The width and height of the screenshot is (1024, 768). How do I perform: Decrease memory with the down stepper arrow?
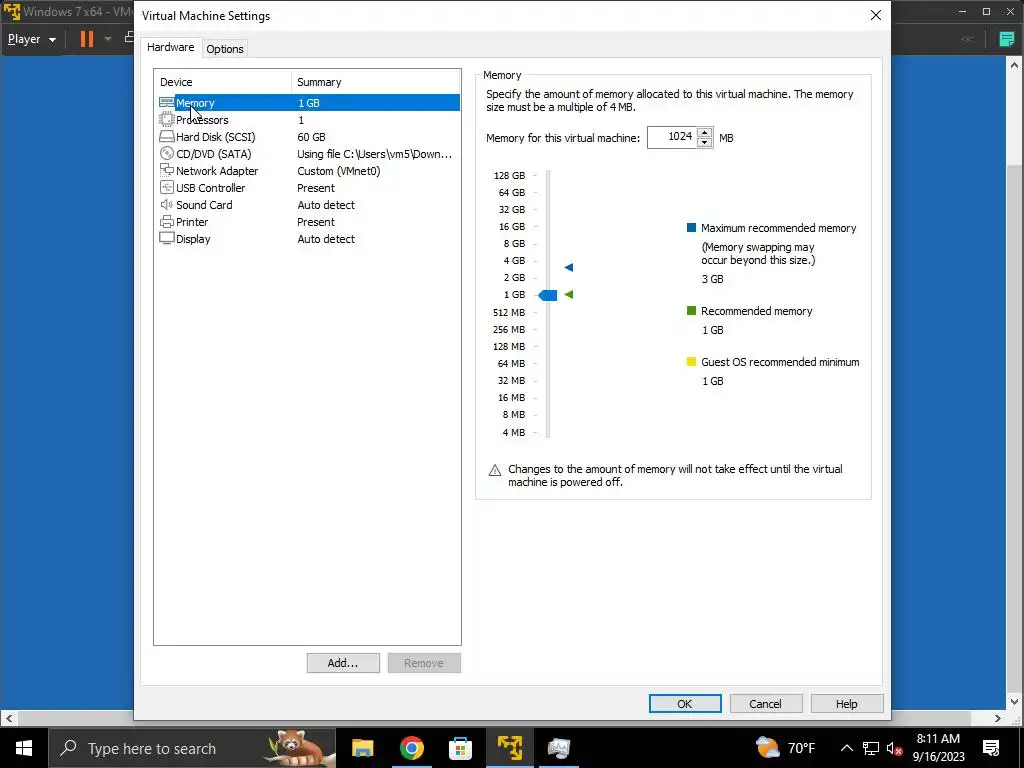tap(704, 142)
